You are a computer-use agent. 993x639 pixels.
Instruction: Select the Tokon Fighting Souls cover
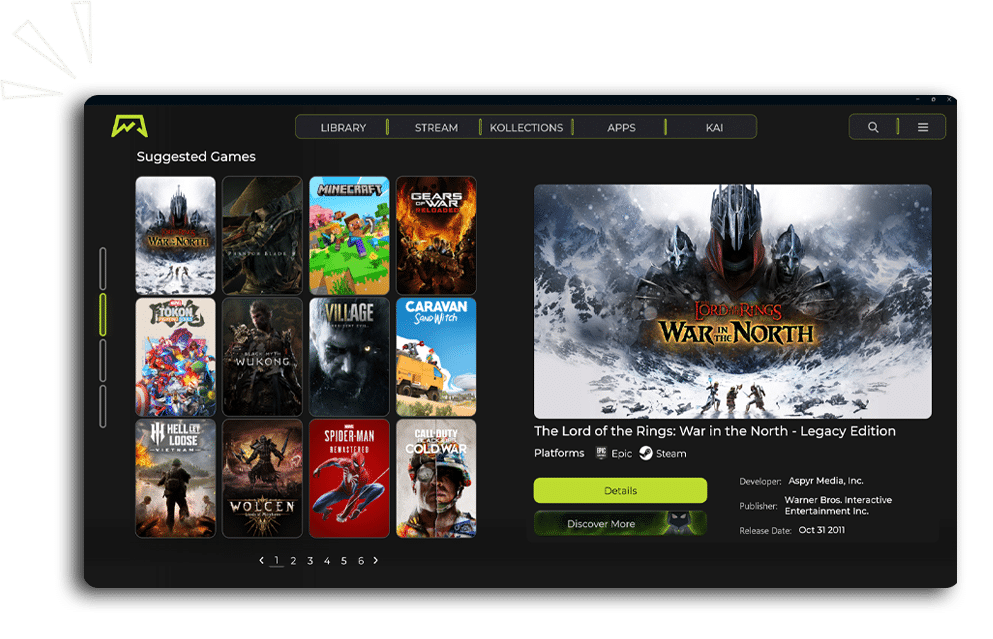pyautogui.click(x=175, y=357)
